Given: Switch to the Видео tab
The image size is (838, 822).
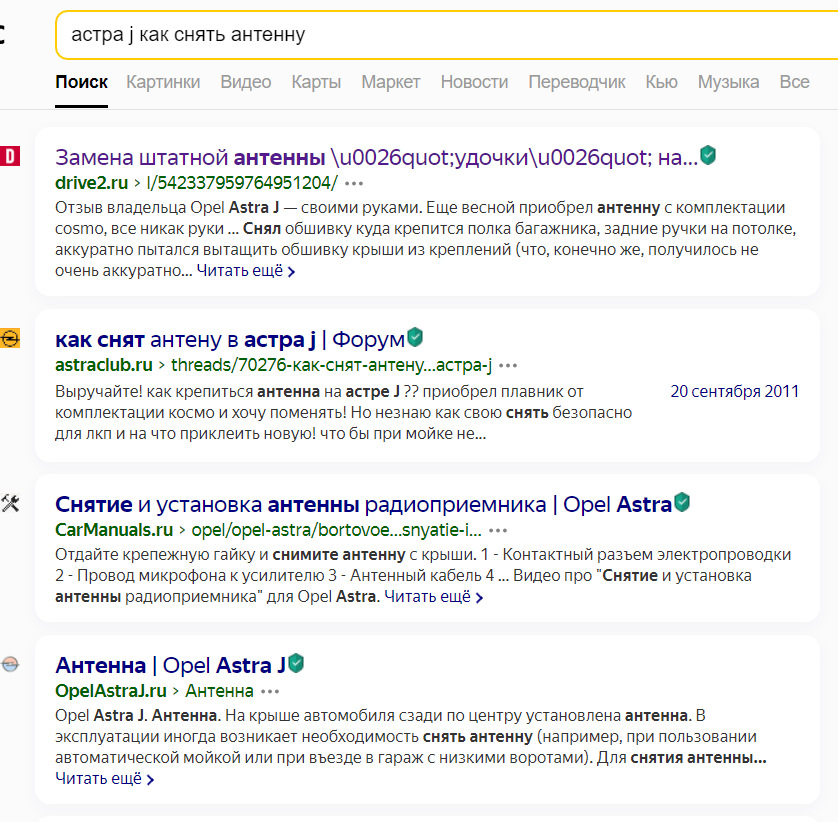Looking at the screenshot, I should click(246, 82).
